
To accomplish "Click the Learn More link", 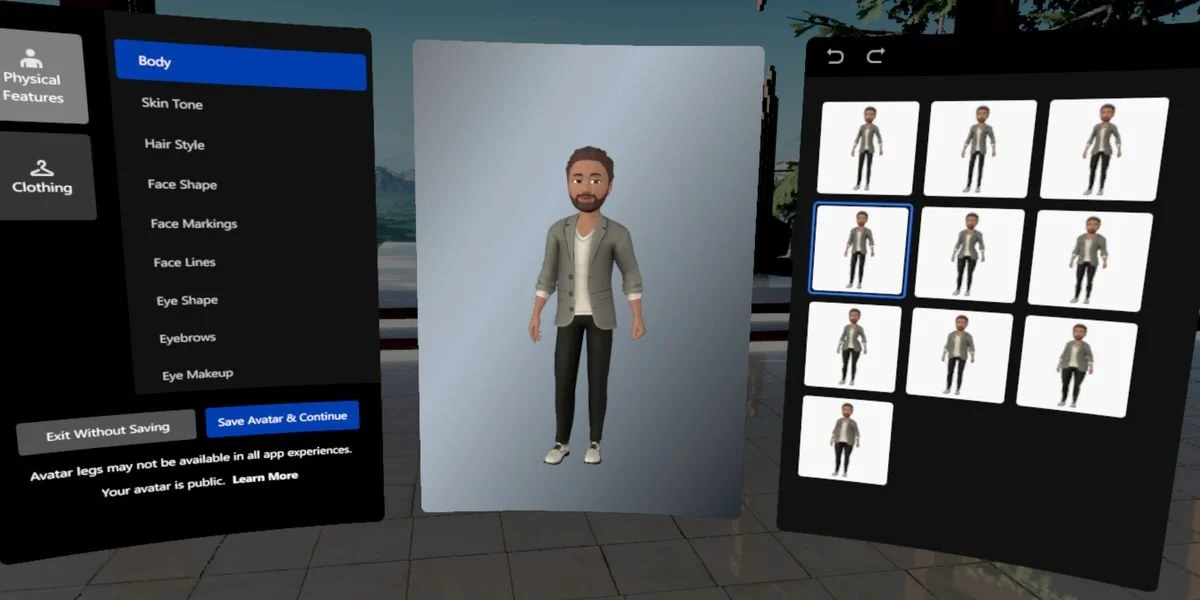I will 265,477.
